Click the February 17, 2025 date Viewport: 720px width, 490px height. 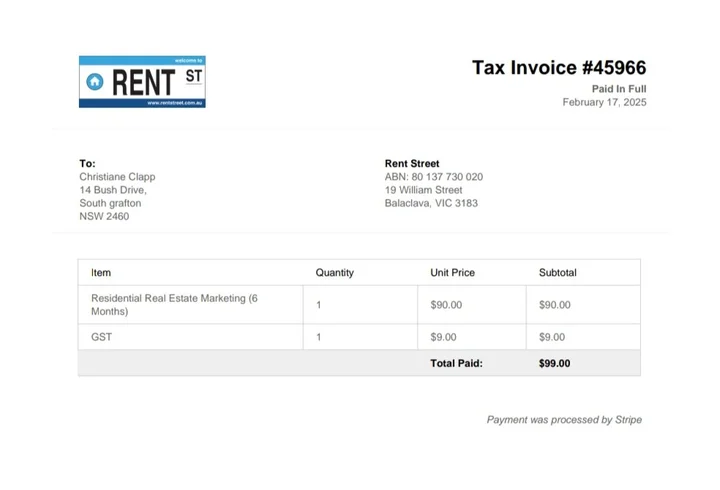point(604,102)
